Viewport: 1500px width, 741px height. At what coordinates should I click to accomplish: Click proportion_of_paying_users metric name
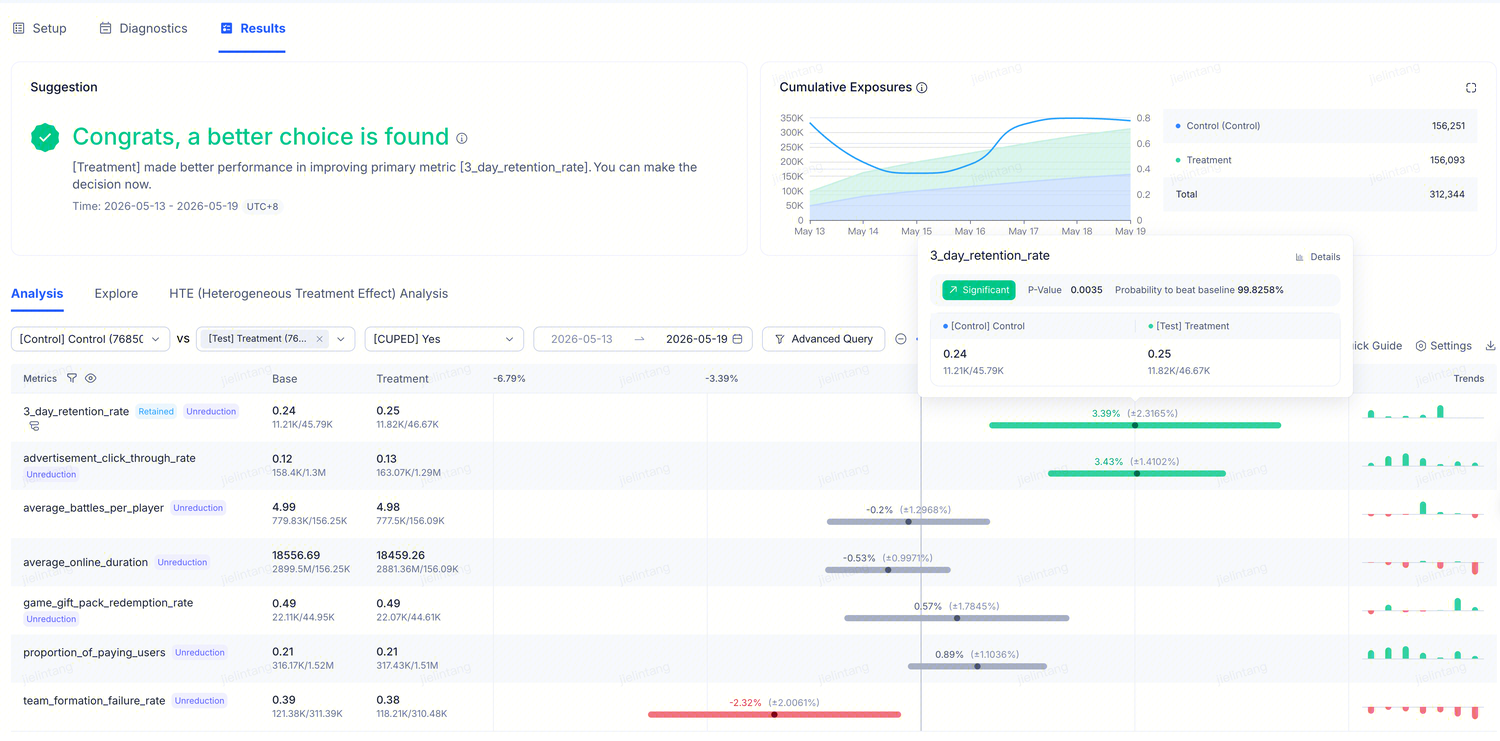[x=95, y=653]
